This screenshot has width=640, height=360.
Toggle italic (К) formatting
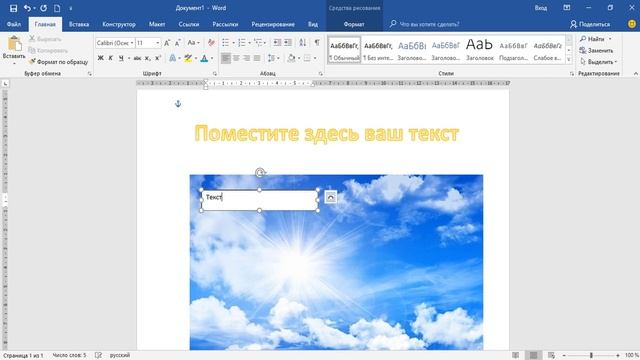click(x=111, y=58)
